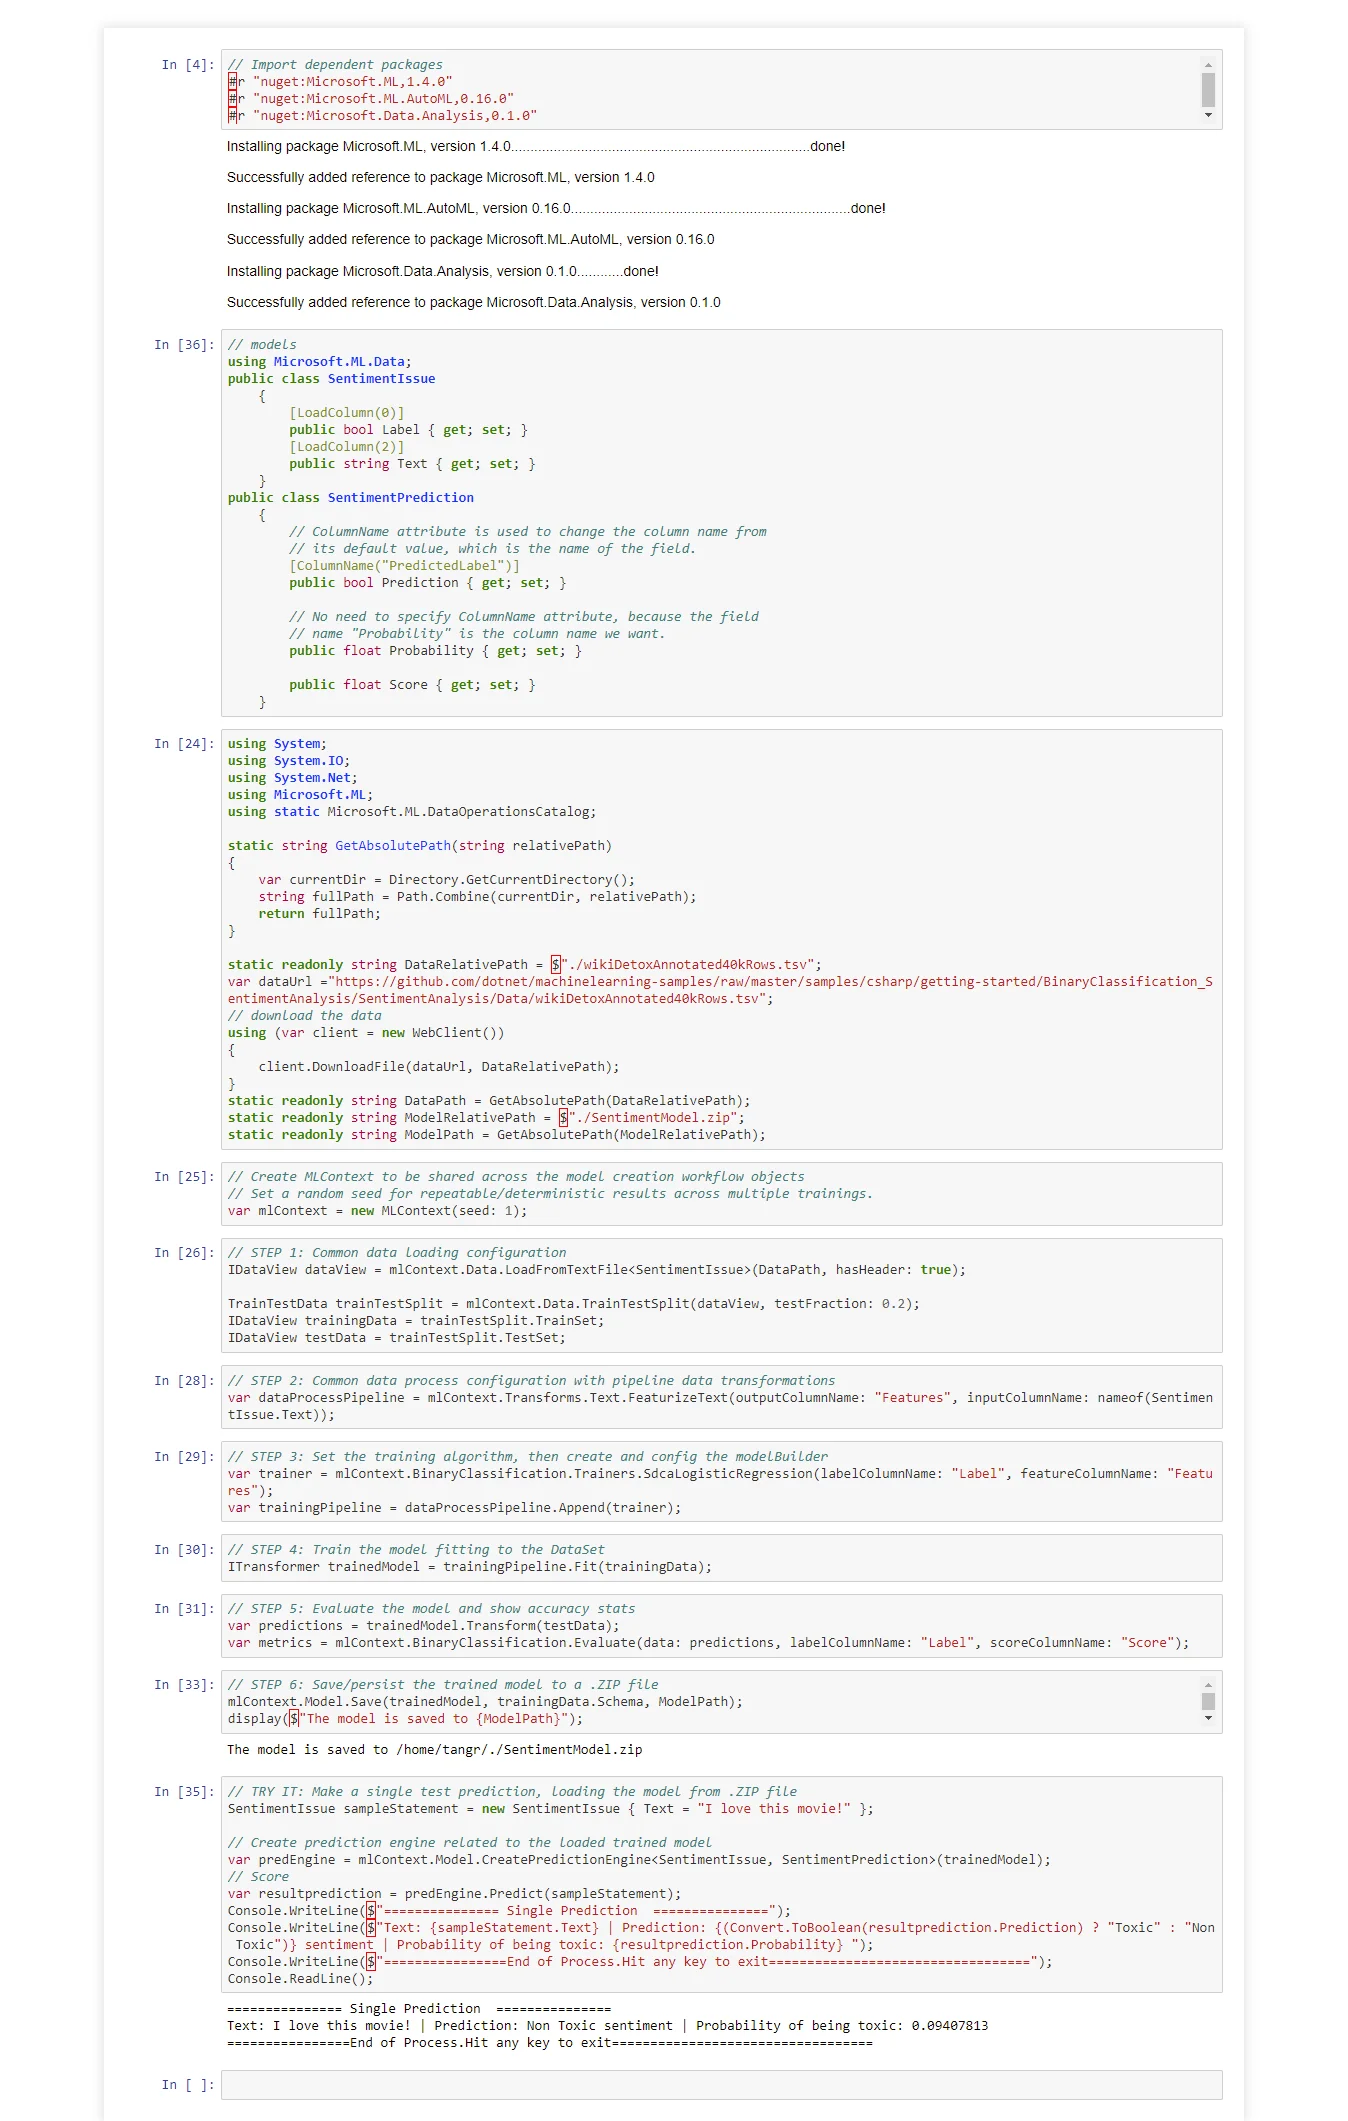Click the scrollbar thumb in the STEP 6 save cell
The image size is (1348, 2121).
pyautogui.click(x=1208, y=1701)
